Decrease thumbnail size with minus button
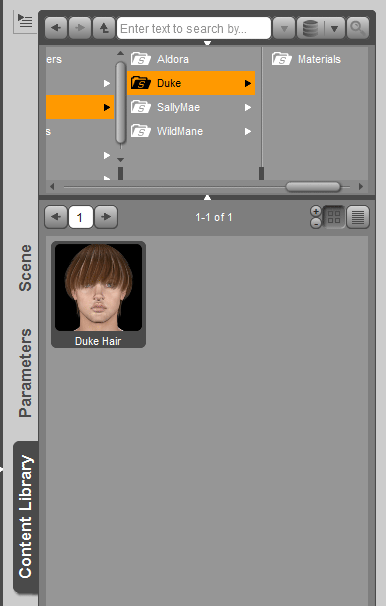Viewport: 386px width, 606px height. 316,223
